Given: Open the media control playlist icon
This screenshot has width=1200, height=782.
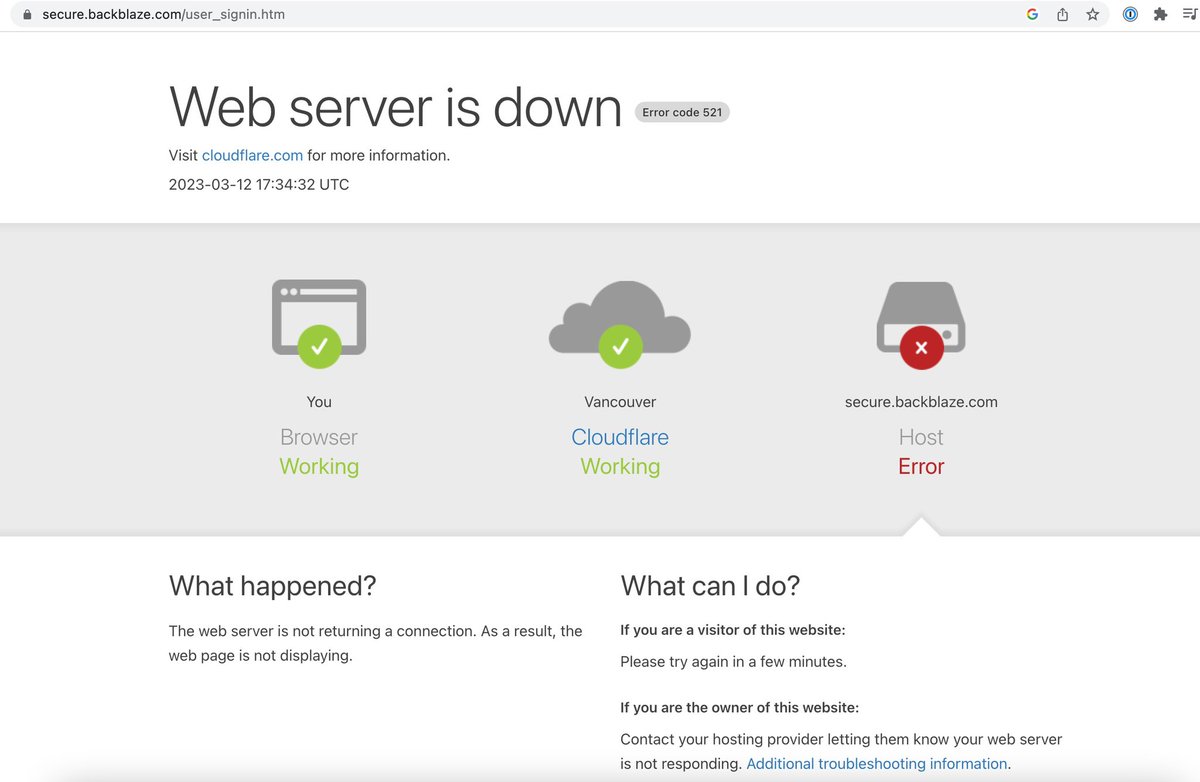Looking at the screenshot, I should 1189,15.
